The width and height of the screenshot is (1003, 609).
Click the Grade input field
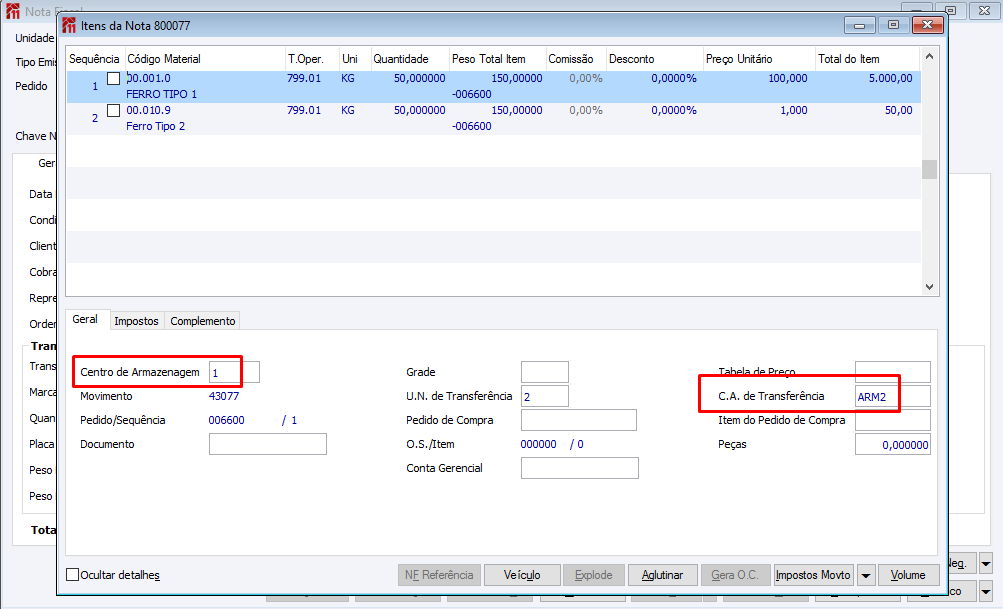pos(544,372)
